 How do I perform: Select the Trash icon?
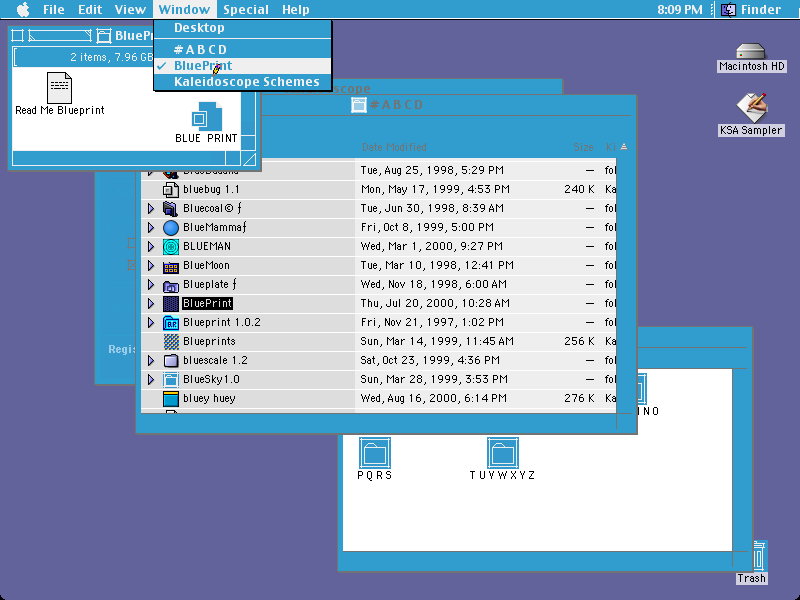pyautogui.click(x=759, y=556)
